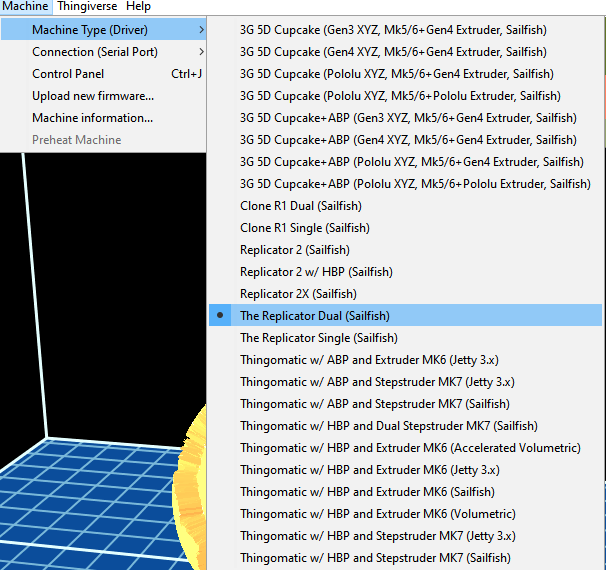
Task: Select Thingomatic ABP Stepstruder MK7 (Sailfish)
Action: tap(405, 404)
